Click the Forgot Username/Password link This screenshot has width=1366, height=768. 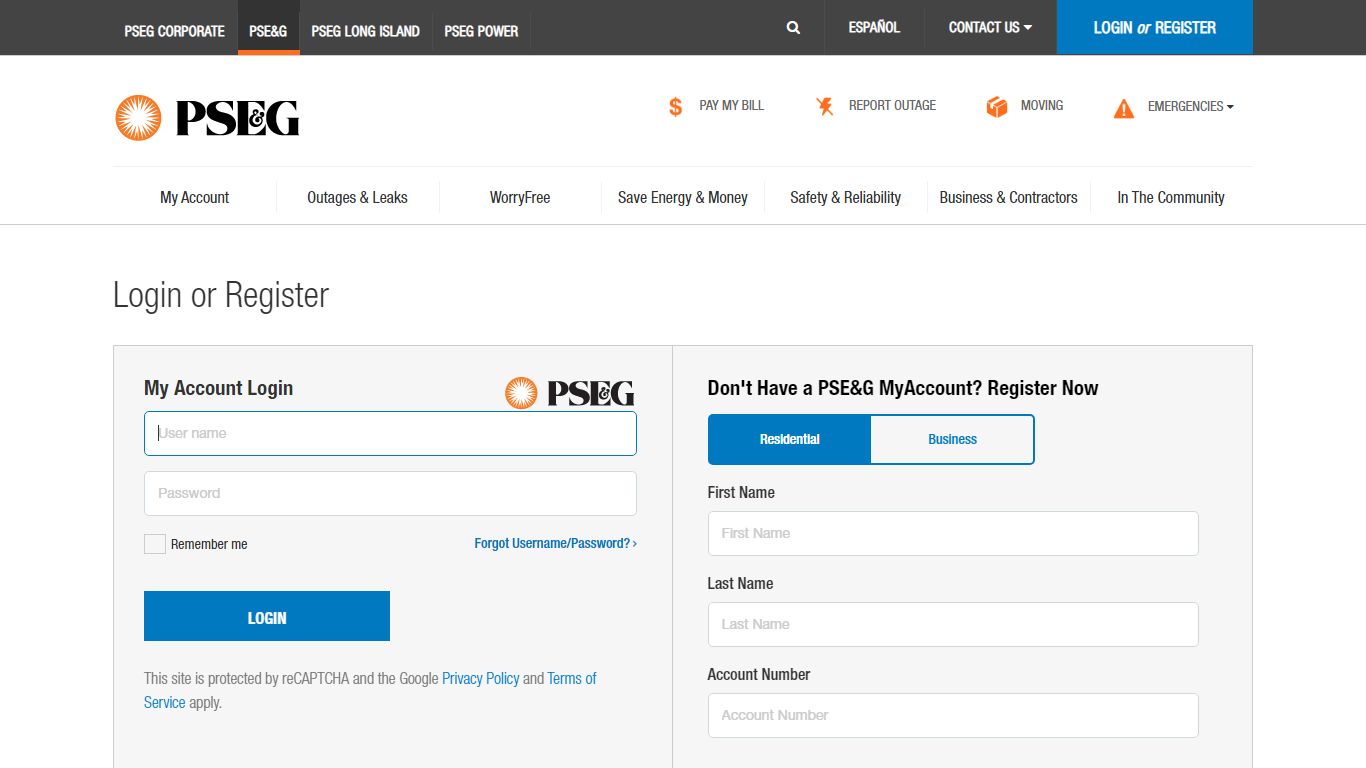click(x=555, y=543)
